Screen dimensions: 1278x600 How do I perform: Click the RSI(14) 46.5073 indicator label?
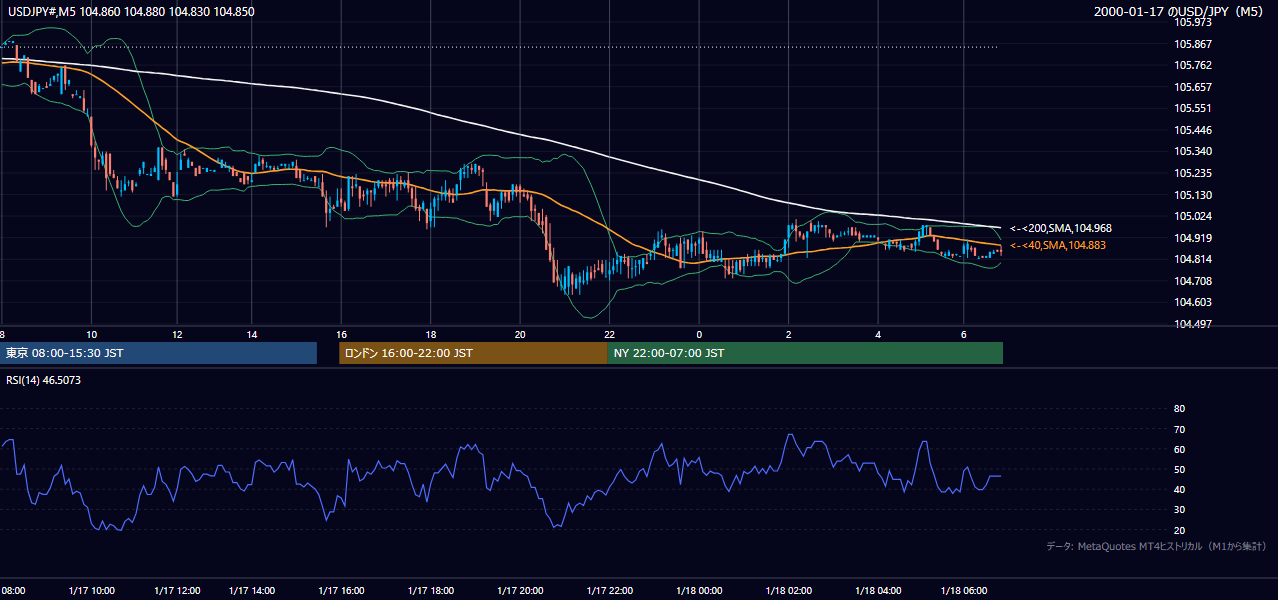(x=43, y=380)
